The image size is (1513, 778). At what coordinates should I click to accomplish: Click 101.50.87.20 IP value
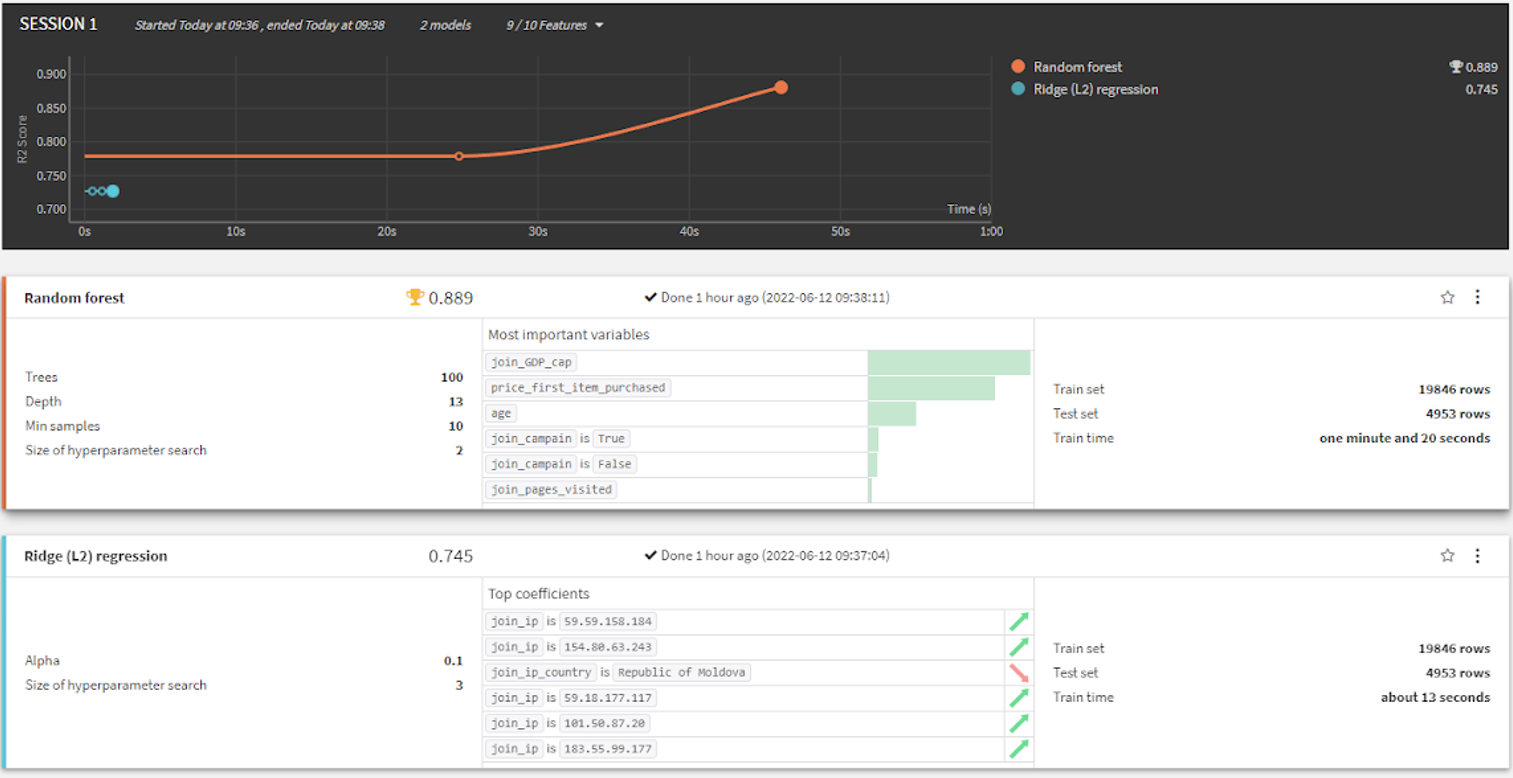pyautogui.click(x=604, y=723)
